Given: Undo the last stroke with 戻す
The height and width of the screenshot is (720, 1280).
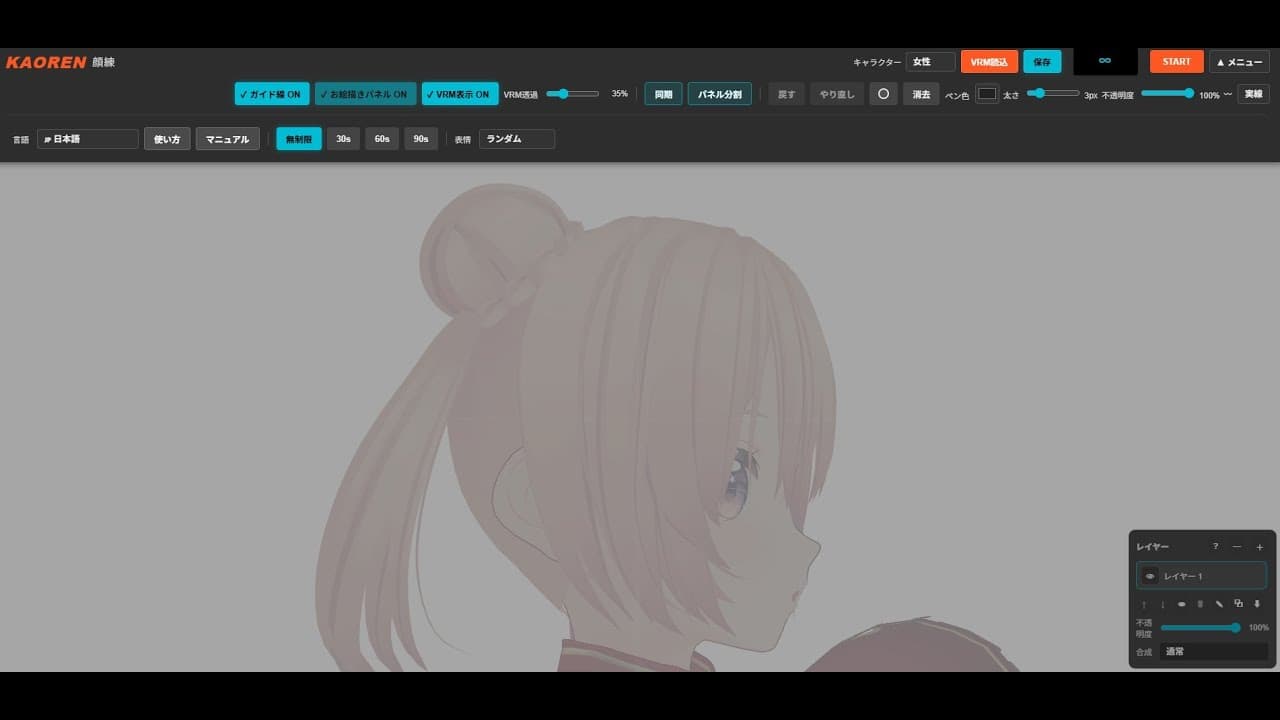Looking at the screenshot, I should 786,93.
